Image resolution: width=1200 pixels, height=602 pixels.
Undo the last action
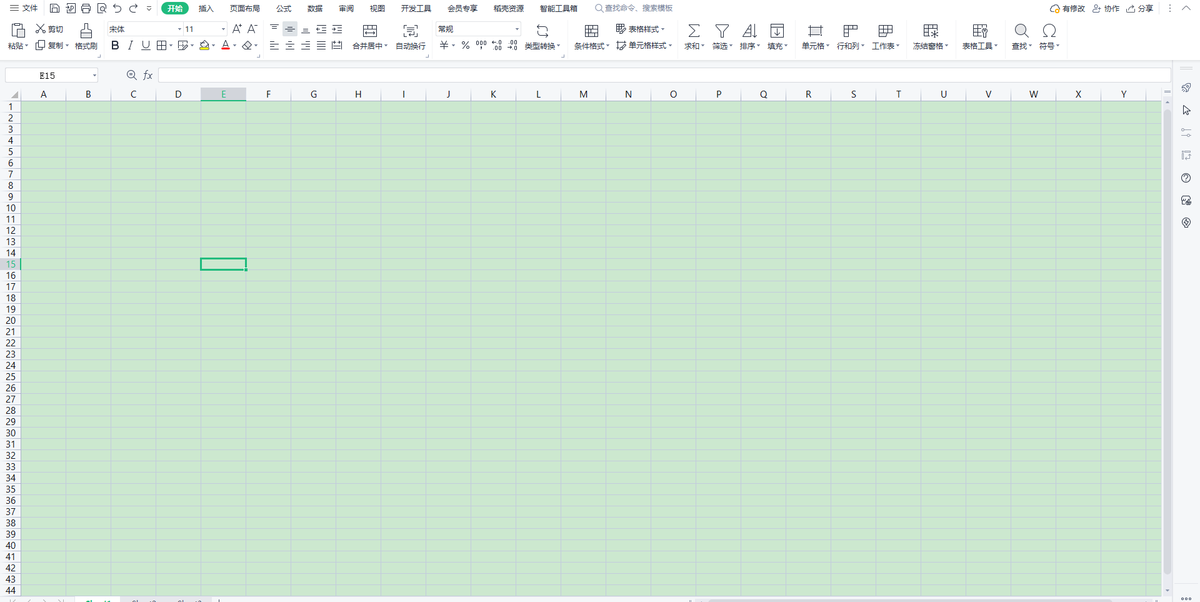[117, 8]
